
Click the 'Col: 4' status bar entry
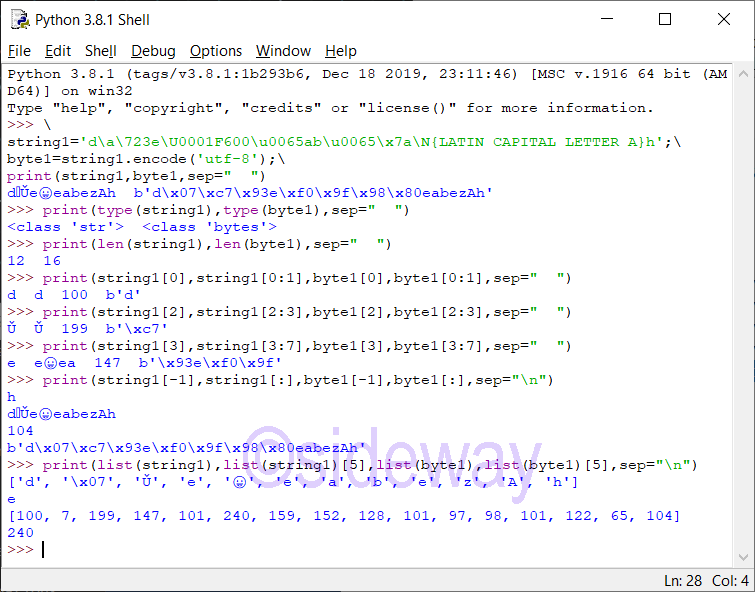coord(730,581)
